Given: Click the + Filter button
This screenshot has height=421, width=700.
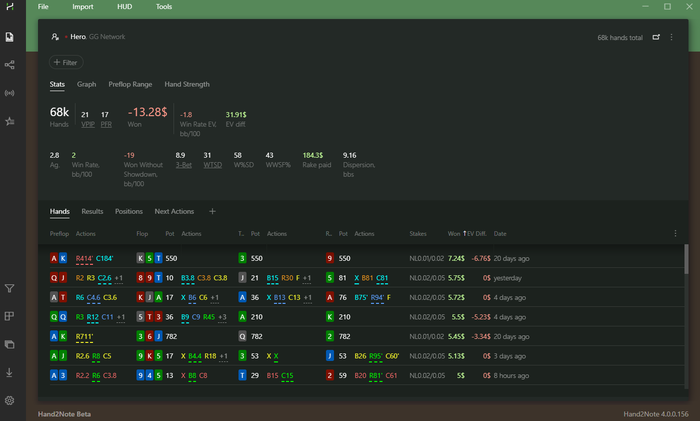Looking at the screenshot, I should (66, 63).
